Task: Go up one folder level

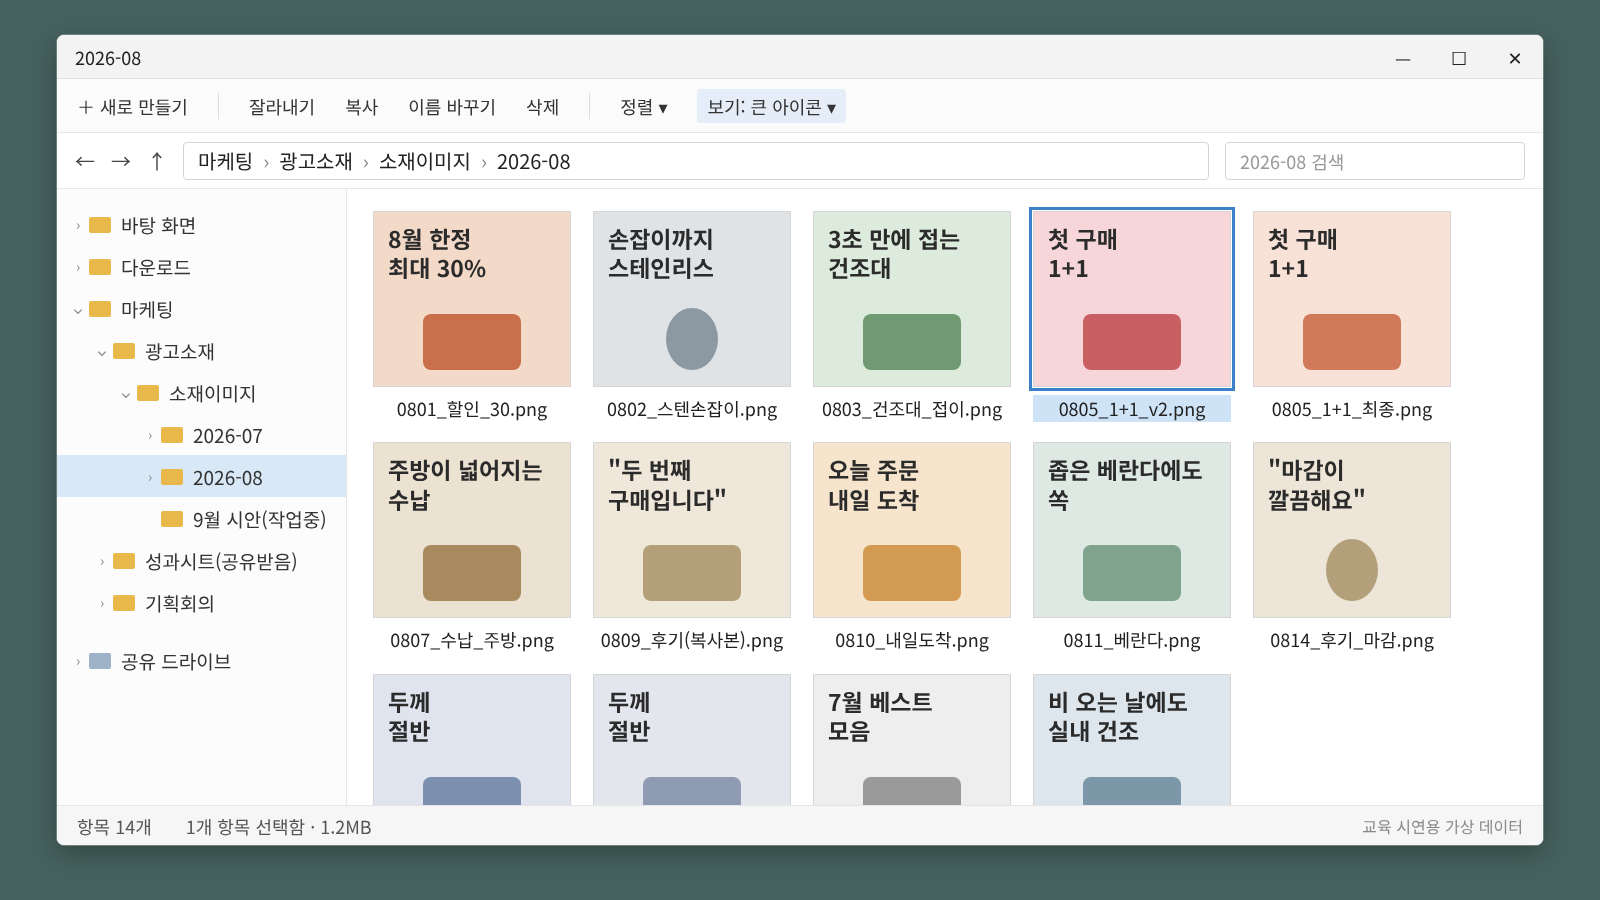Action: (157, 161)
